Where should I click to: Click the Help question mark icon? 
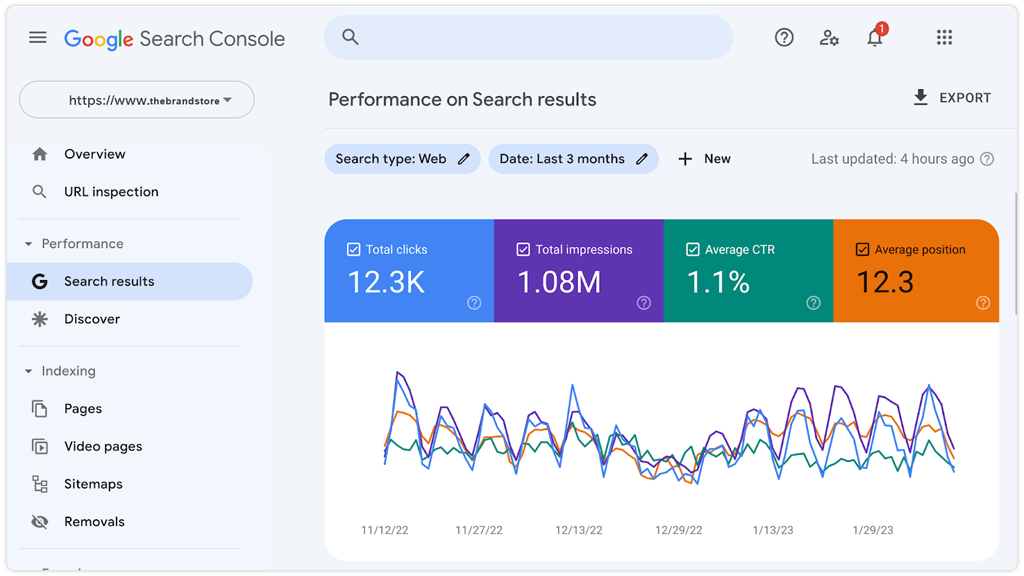(x=784, y=38)
